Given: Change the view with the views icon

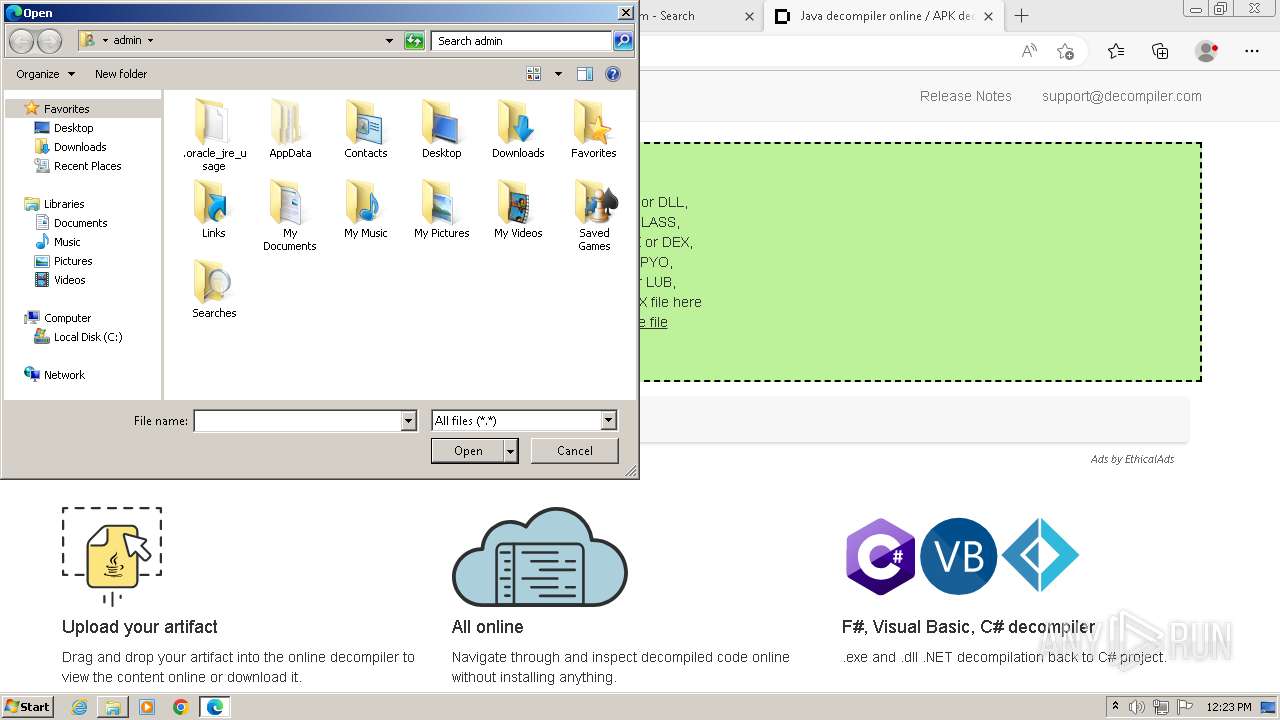Looking at the screenshot, I should pos(534,74).
